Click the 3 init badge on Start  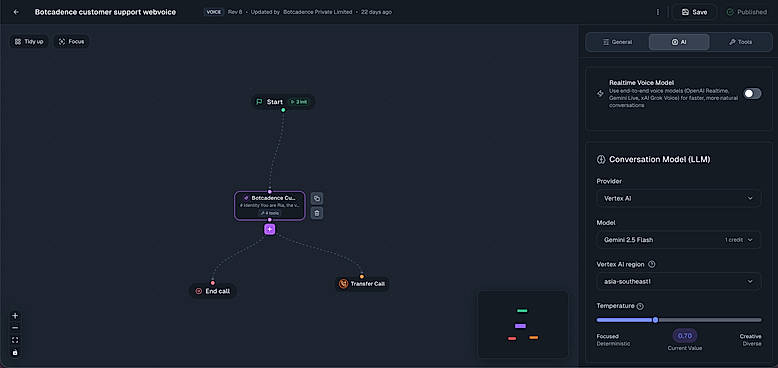pos(299,102)
